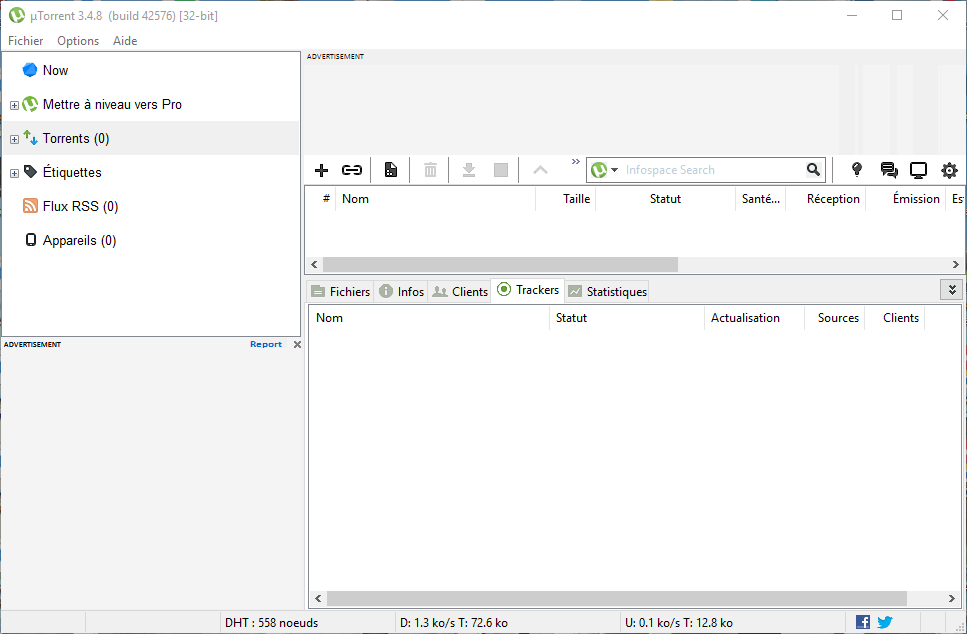Sort torrent list by Nom column
Image resolution: width=967 pixels, height=634 pixels.
coord(435,199)
